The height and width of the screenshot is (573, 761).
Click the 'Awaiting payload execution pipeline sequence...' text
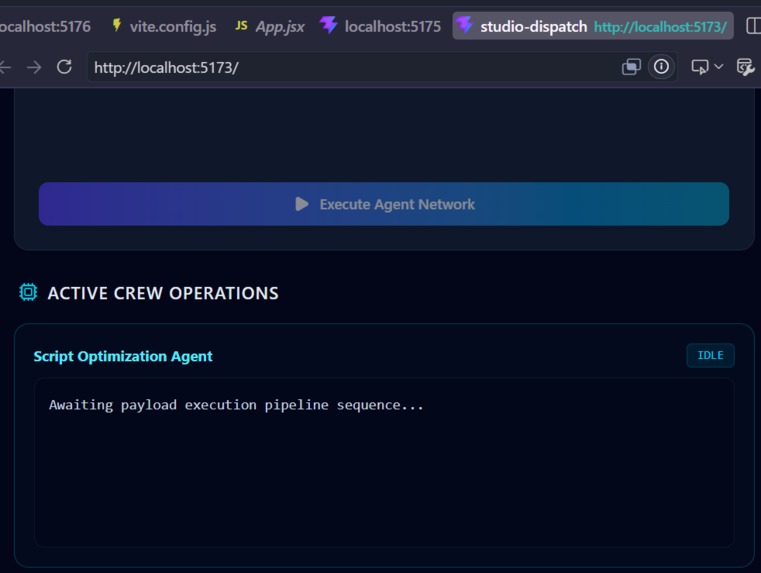(236, 405)
